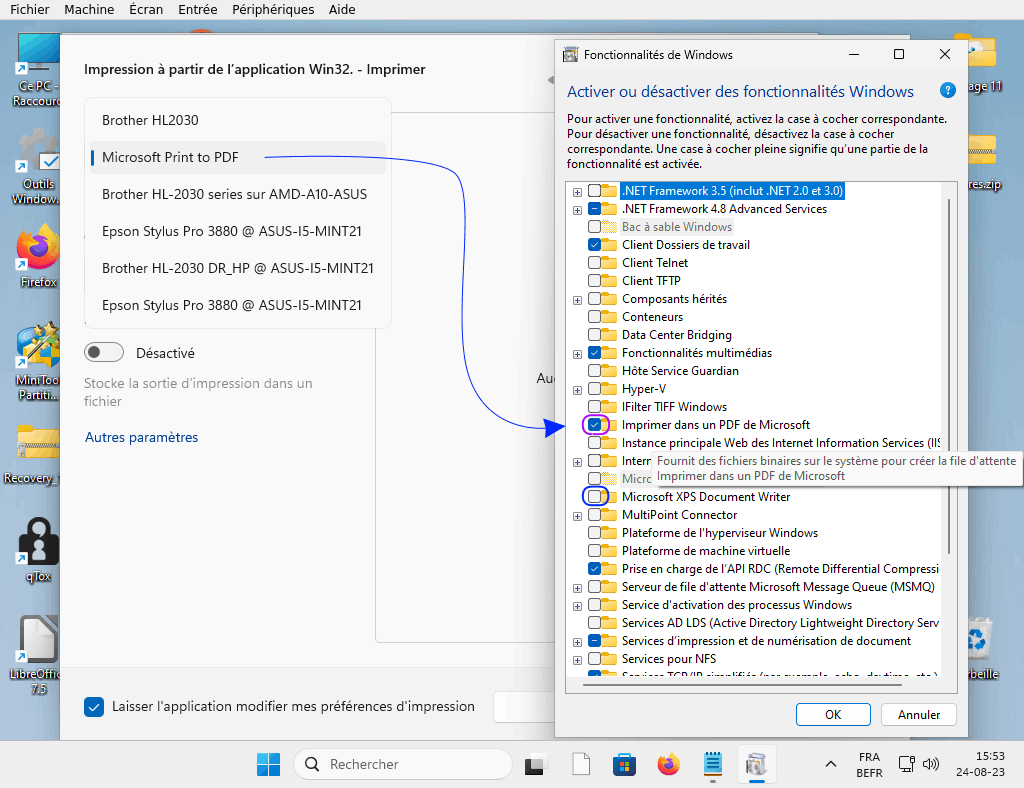
Task: Select the Brother HL2030 printer
Action: [238, 120]
